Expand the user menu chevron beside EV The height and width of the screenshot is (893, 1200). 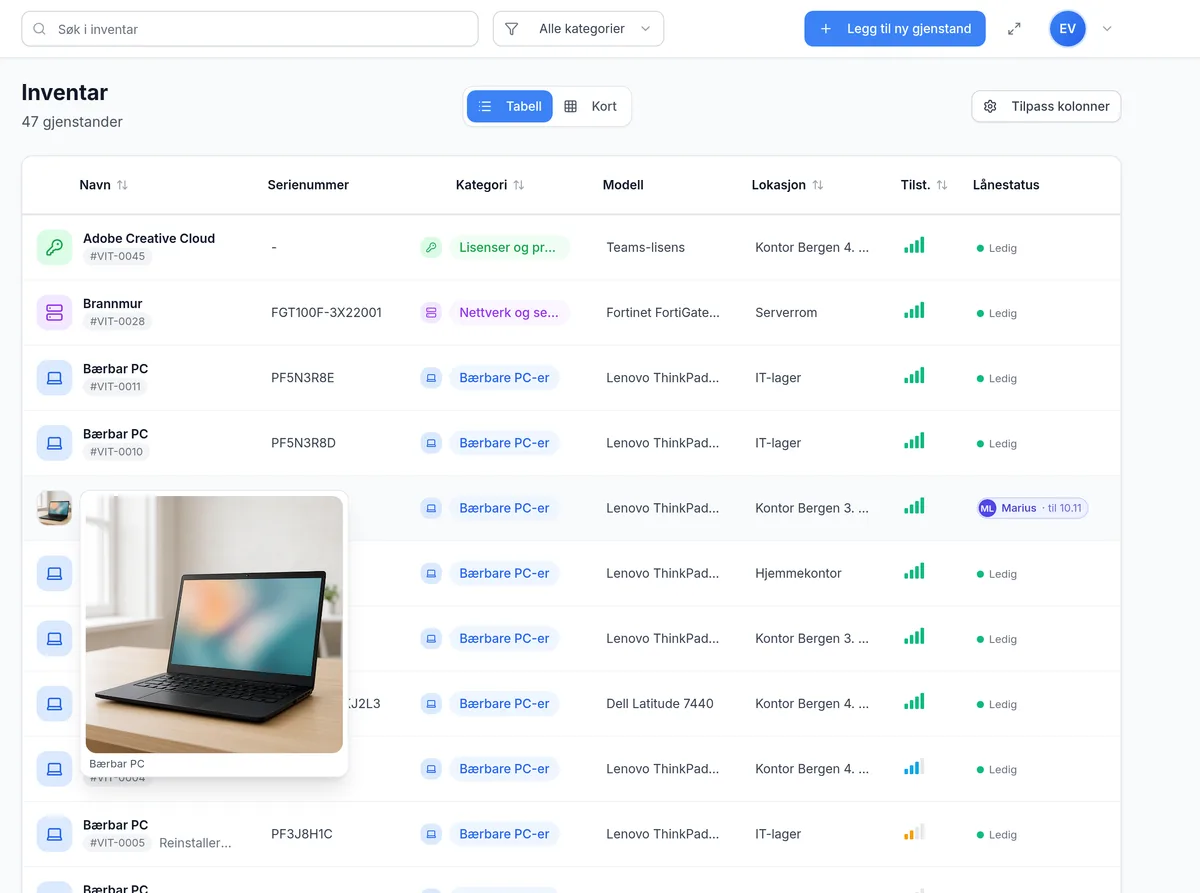tap(1107, 29)
